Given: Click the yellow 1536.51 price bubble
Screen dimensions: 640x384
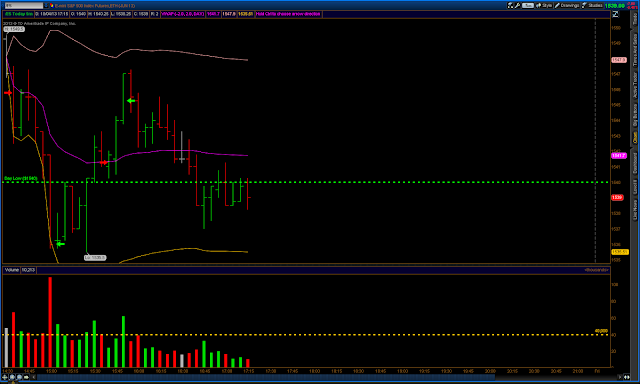Looking at the screenshot, I should 620,252.
